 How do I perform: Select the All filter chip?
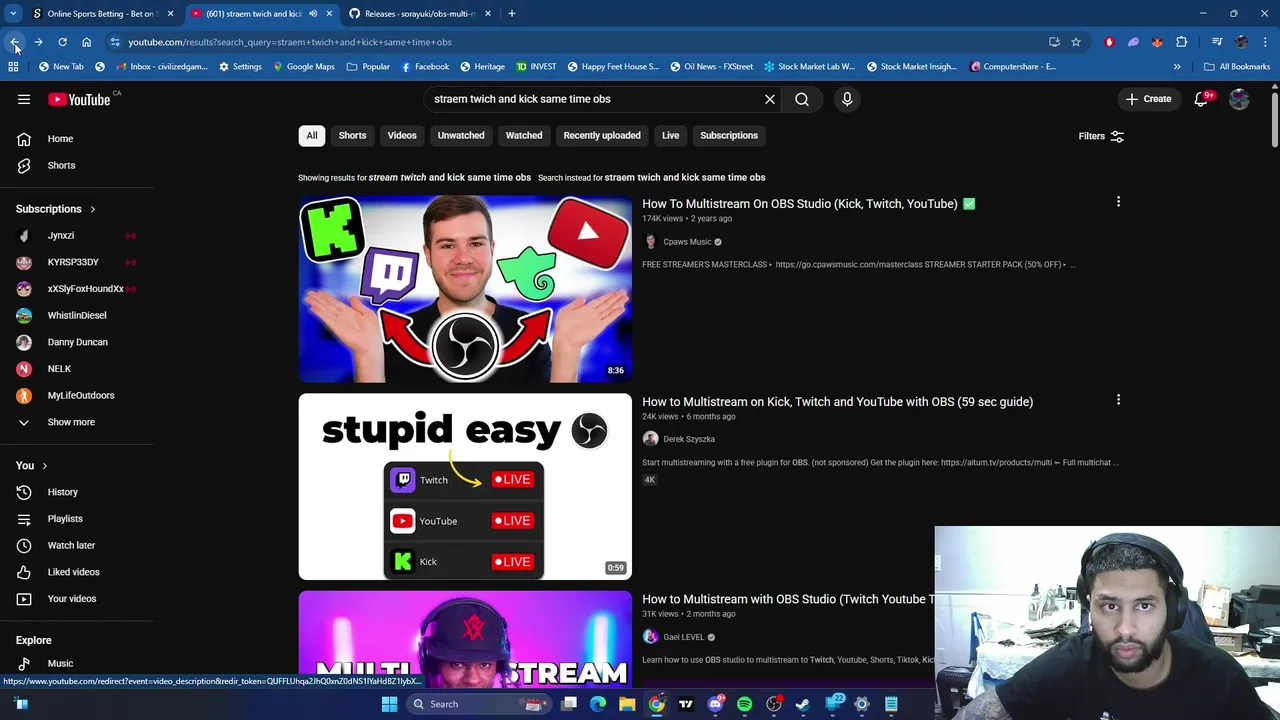312,135
